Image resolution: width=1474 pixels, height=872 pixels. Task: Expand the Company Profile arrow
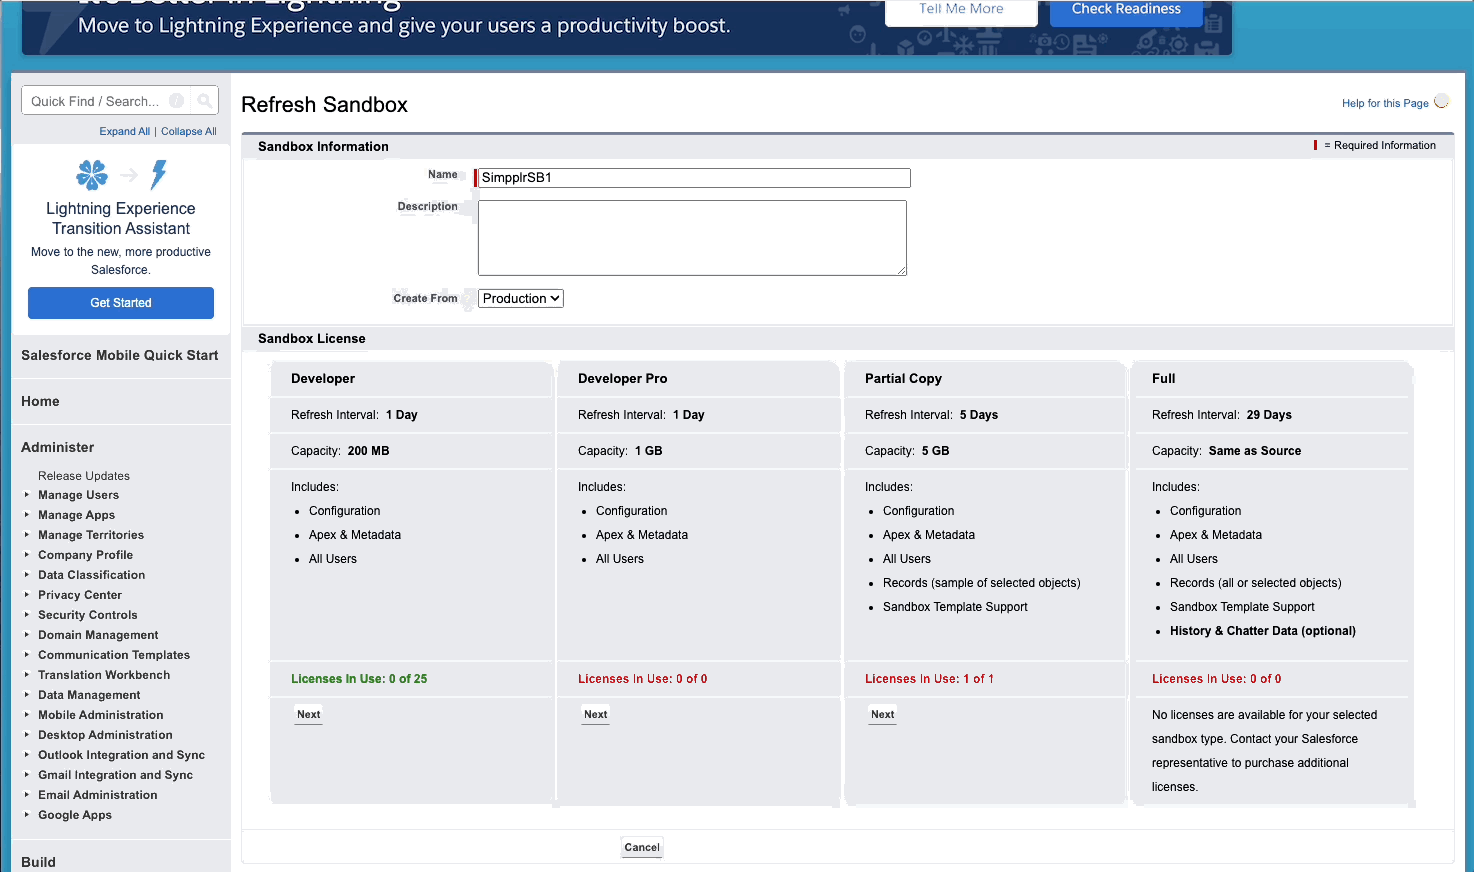[27, 555]
